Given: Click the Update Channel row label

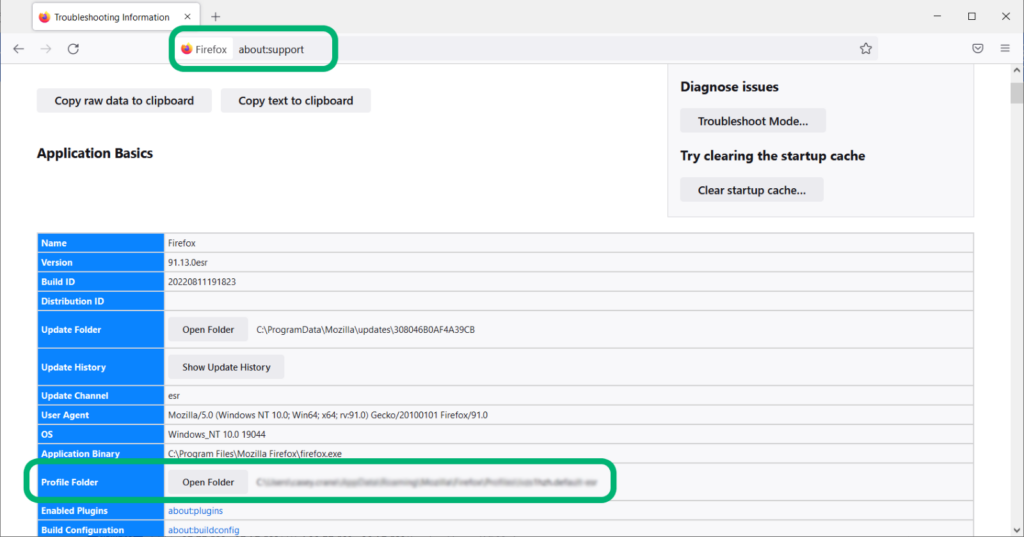Looking at the screenshot, I should click(74, 396).
